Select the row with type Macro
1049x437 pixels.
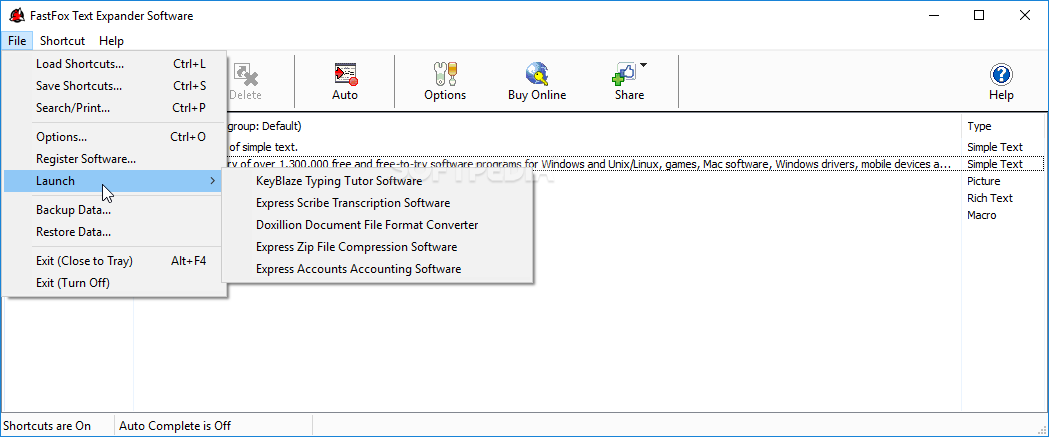tap(981, 215)
